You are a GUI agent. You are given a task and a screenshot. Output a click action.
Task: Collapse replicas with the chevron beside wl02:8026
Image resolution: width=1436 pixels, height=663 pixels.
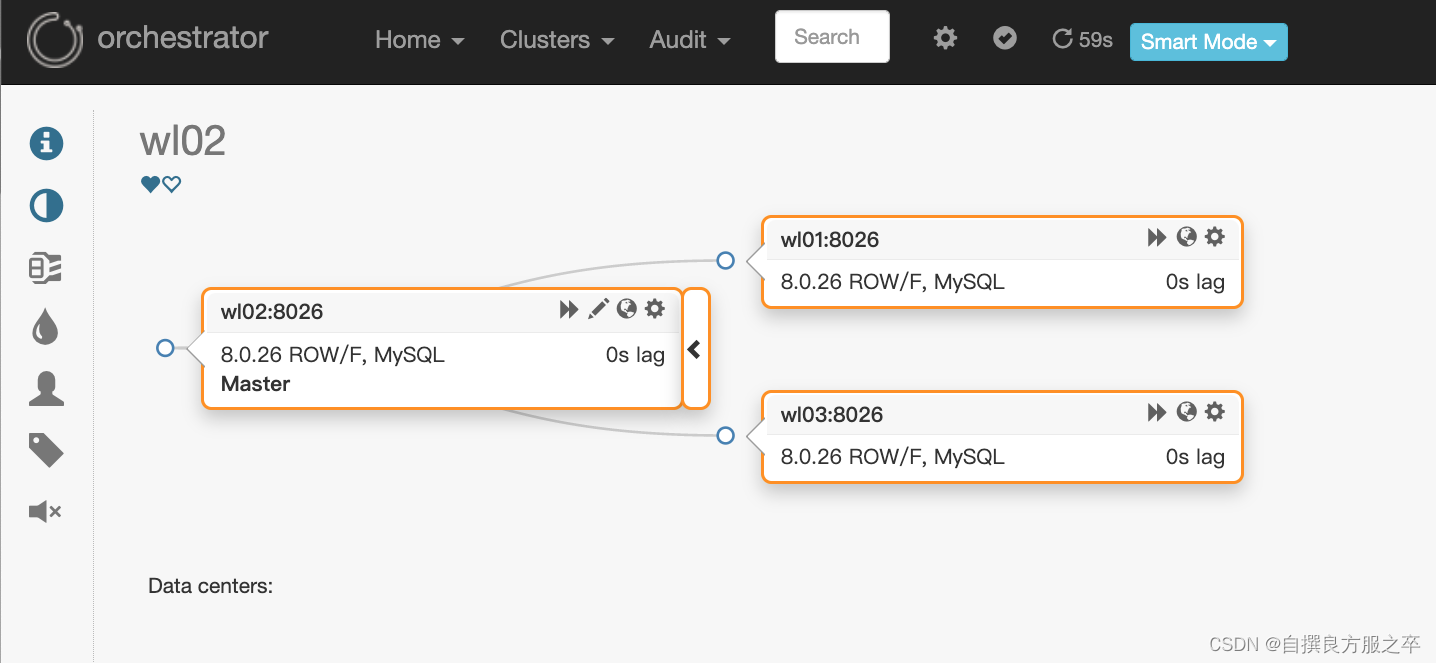point(695,349)
